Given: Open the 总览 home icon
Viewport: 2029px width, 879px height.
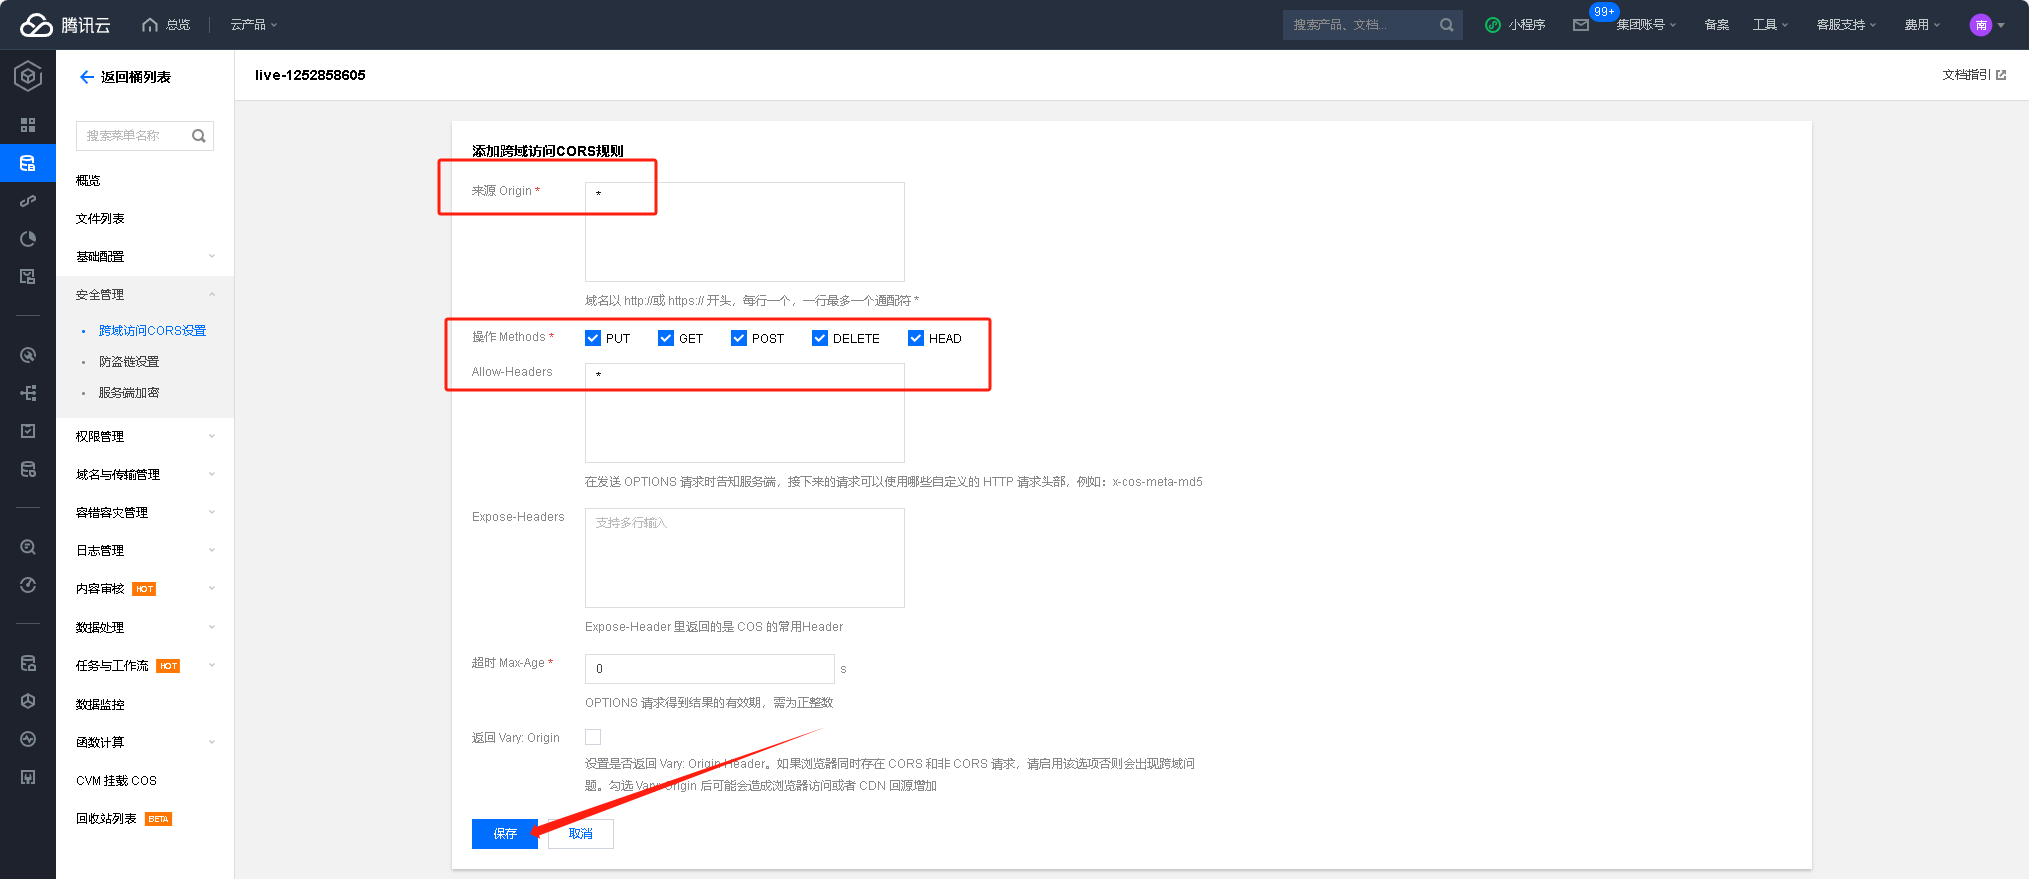Looking at the screenshot, I should pyautogui.click(x=150, y=25).
